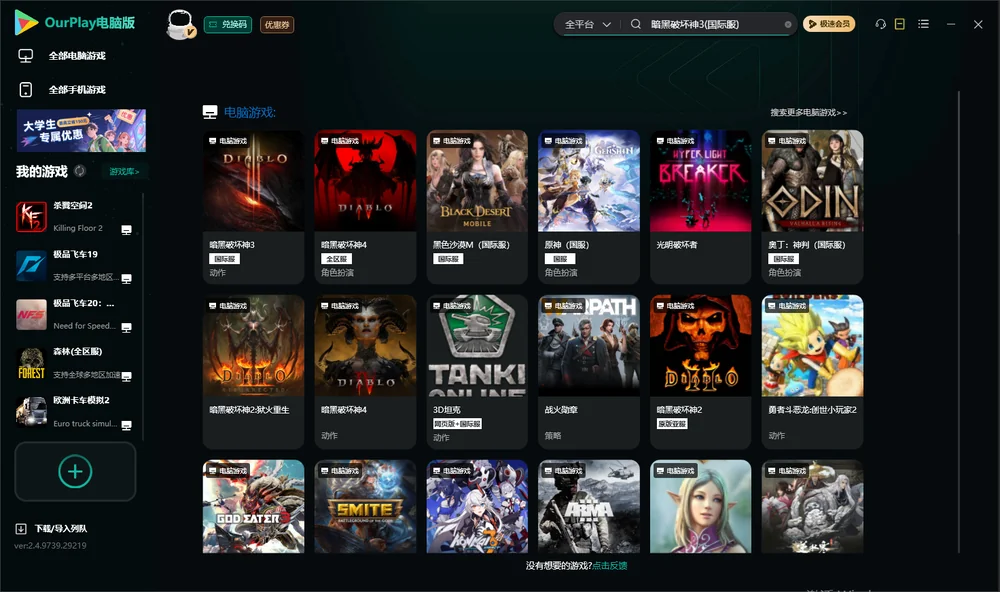Open the 光明破坏者 Hyper Light Breaker card
The width and height of the screenshot is (1000, 592).
pyautogui.click(x=700, y=207)
